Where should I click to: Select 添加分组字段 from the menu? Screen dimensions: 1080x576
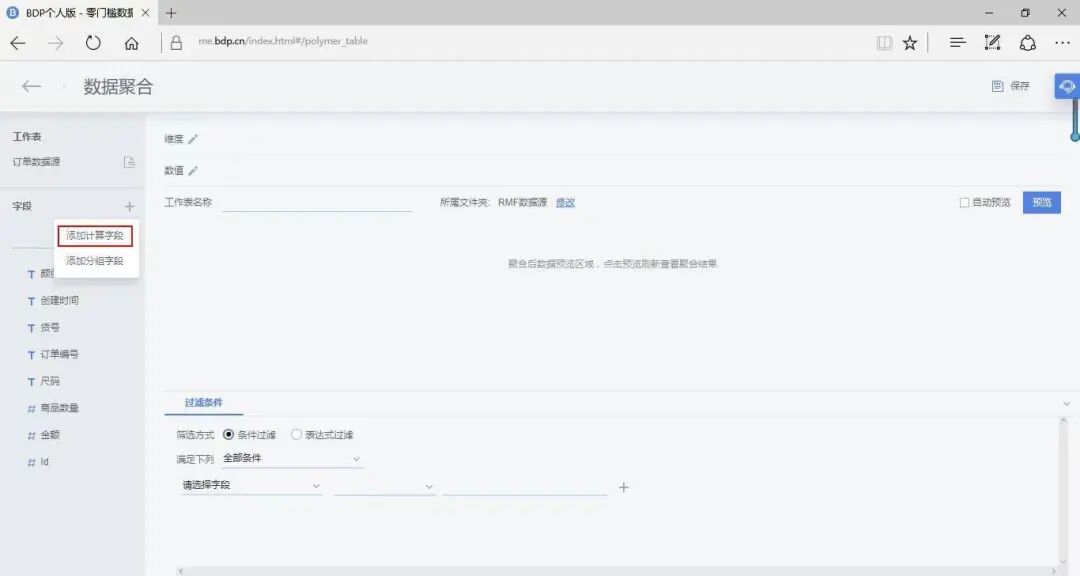click(x=95, y=260)
